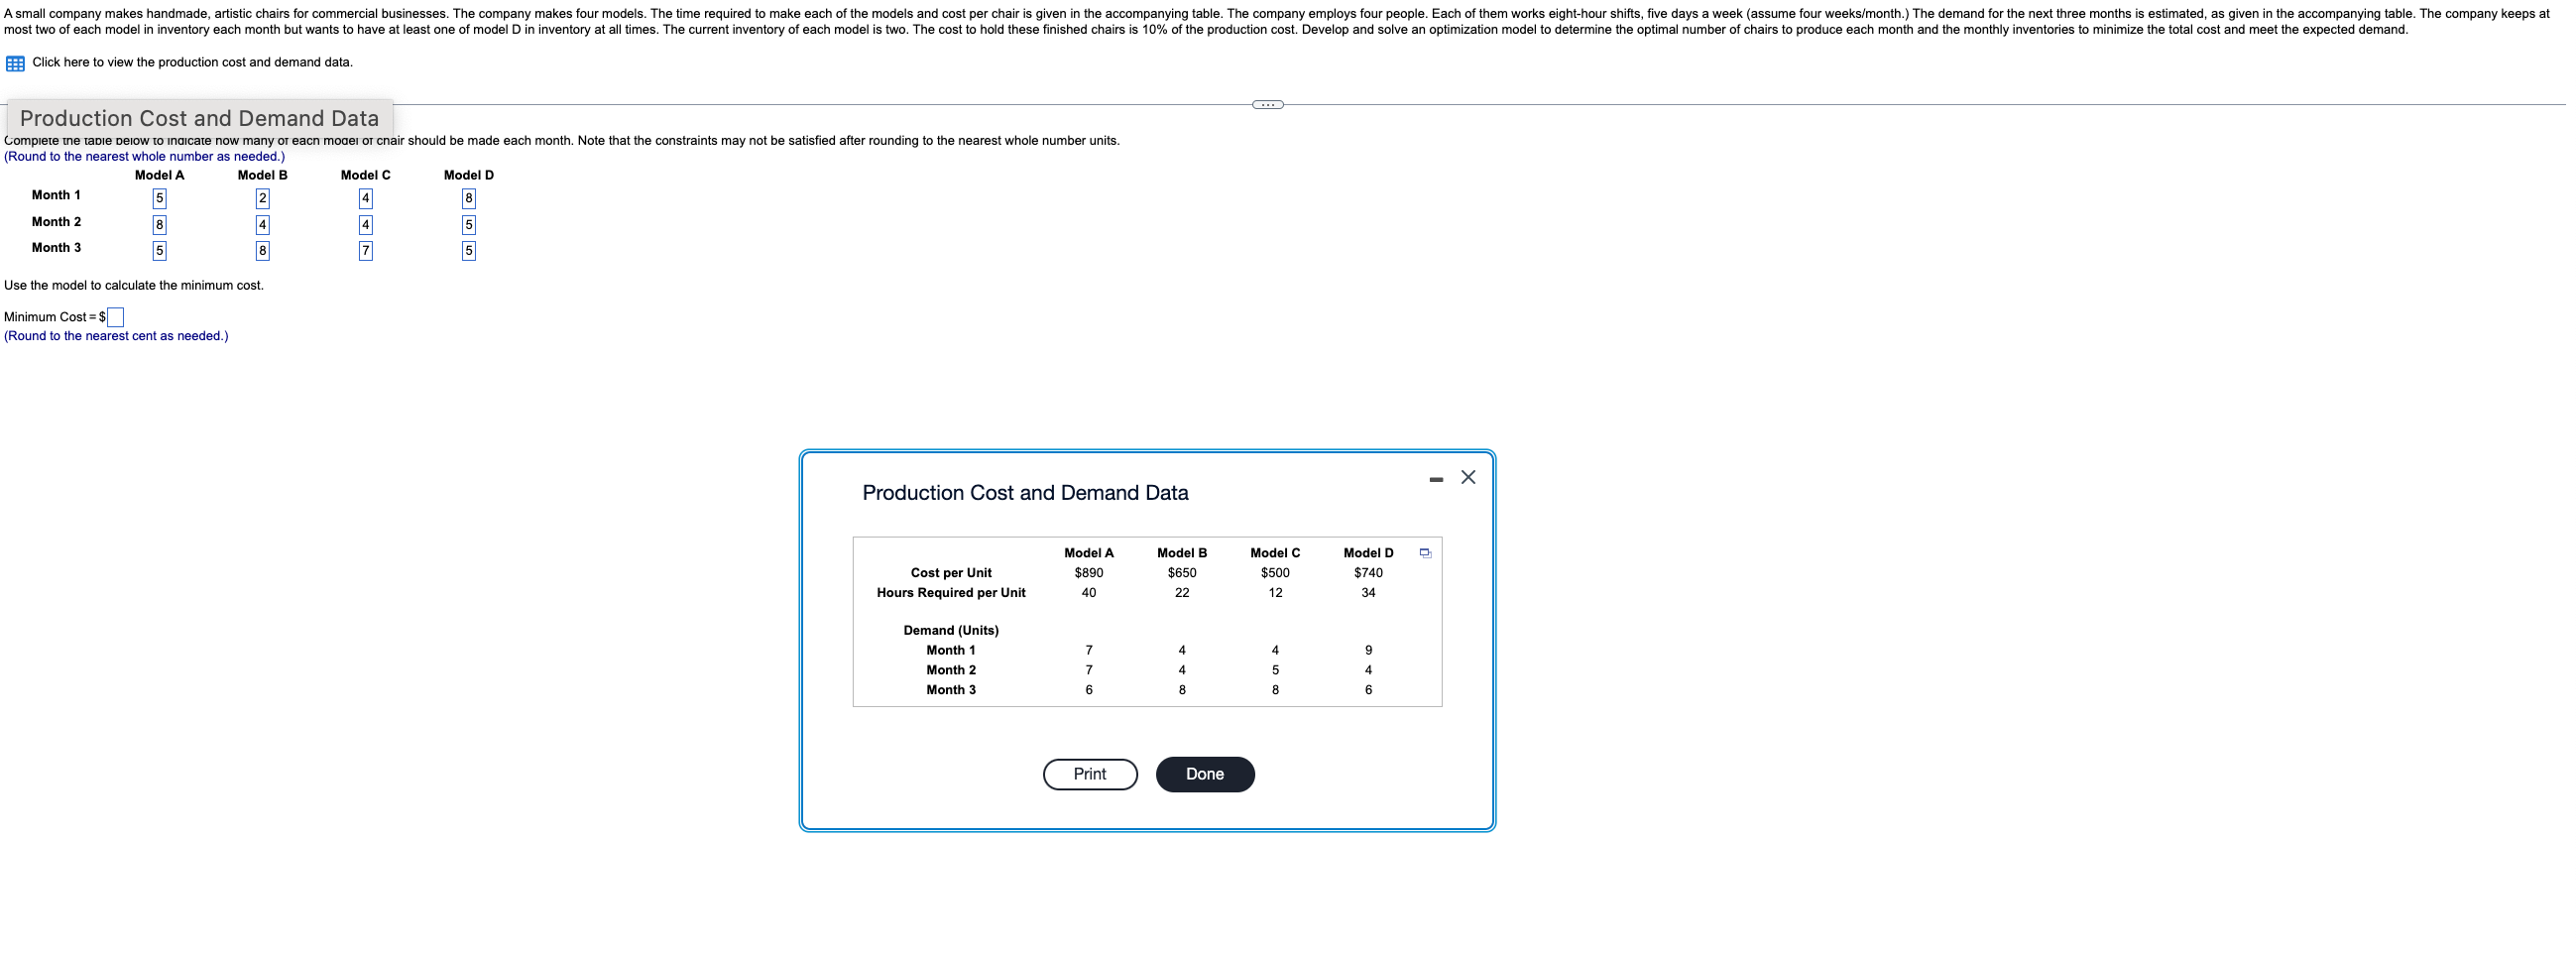Select the Month 1 Model A input box
Screen dimensions: 2576x961
[x=158, y=198]
